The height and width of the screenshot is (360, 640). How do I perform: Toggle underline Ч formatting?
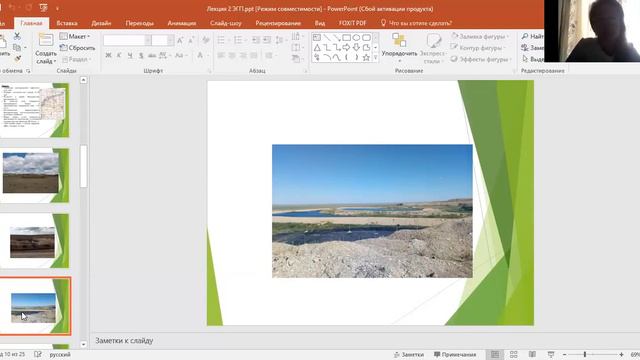[130, 55]
